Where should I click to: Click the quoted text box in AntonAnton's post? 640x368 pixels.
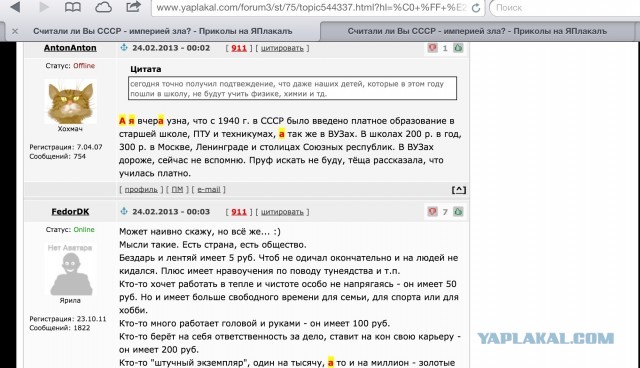pyautogui.click(x=292, y=88)
